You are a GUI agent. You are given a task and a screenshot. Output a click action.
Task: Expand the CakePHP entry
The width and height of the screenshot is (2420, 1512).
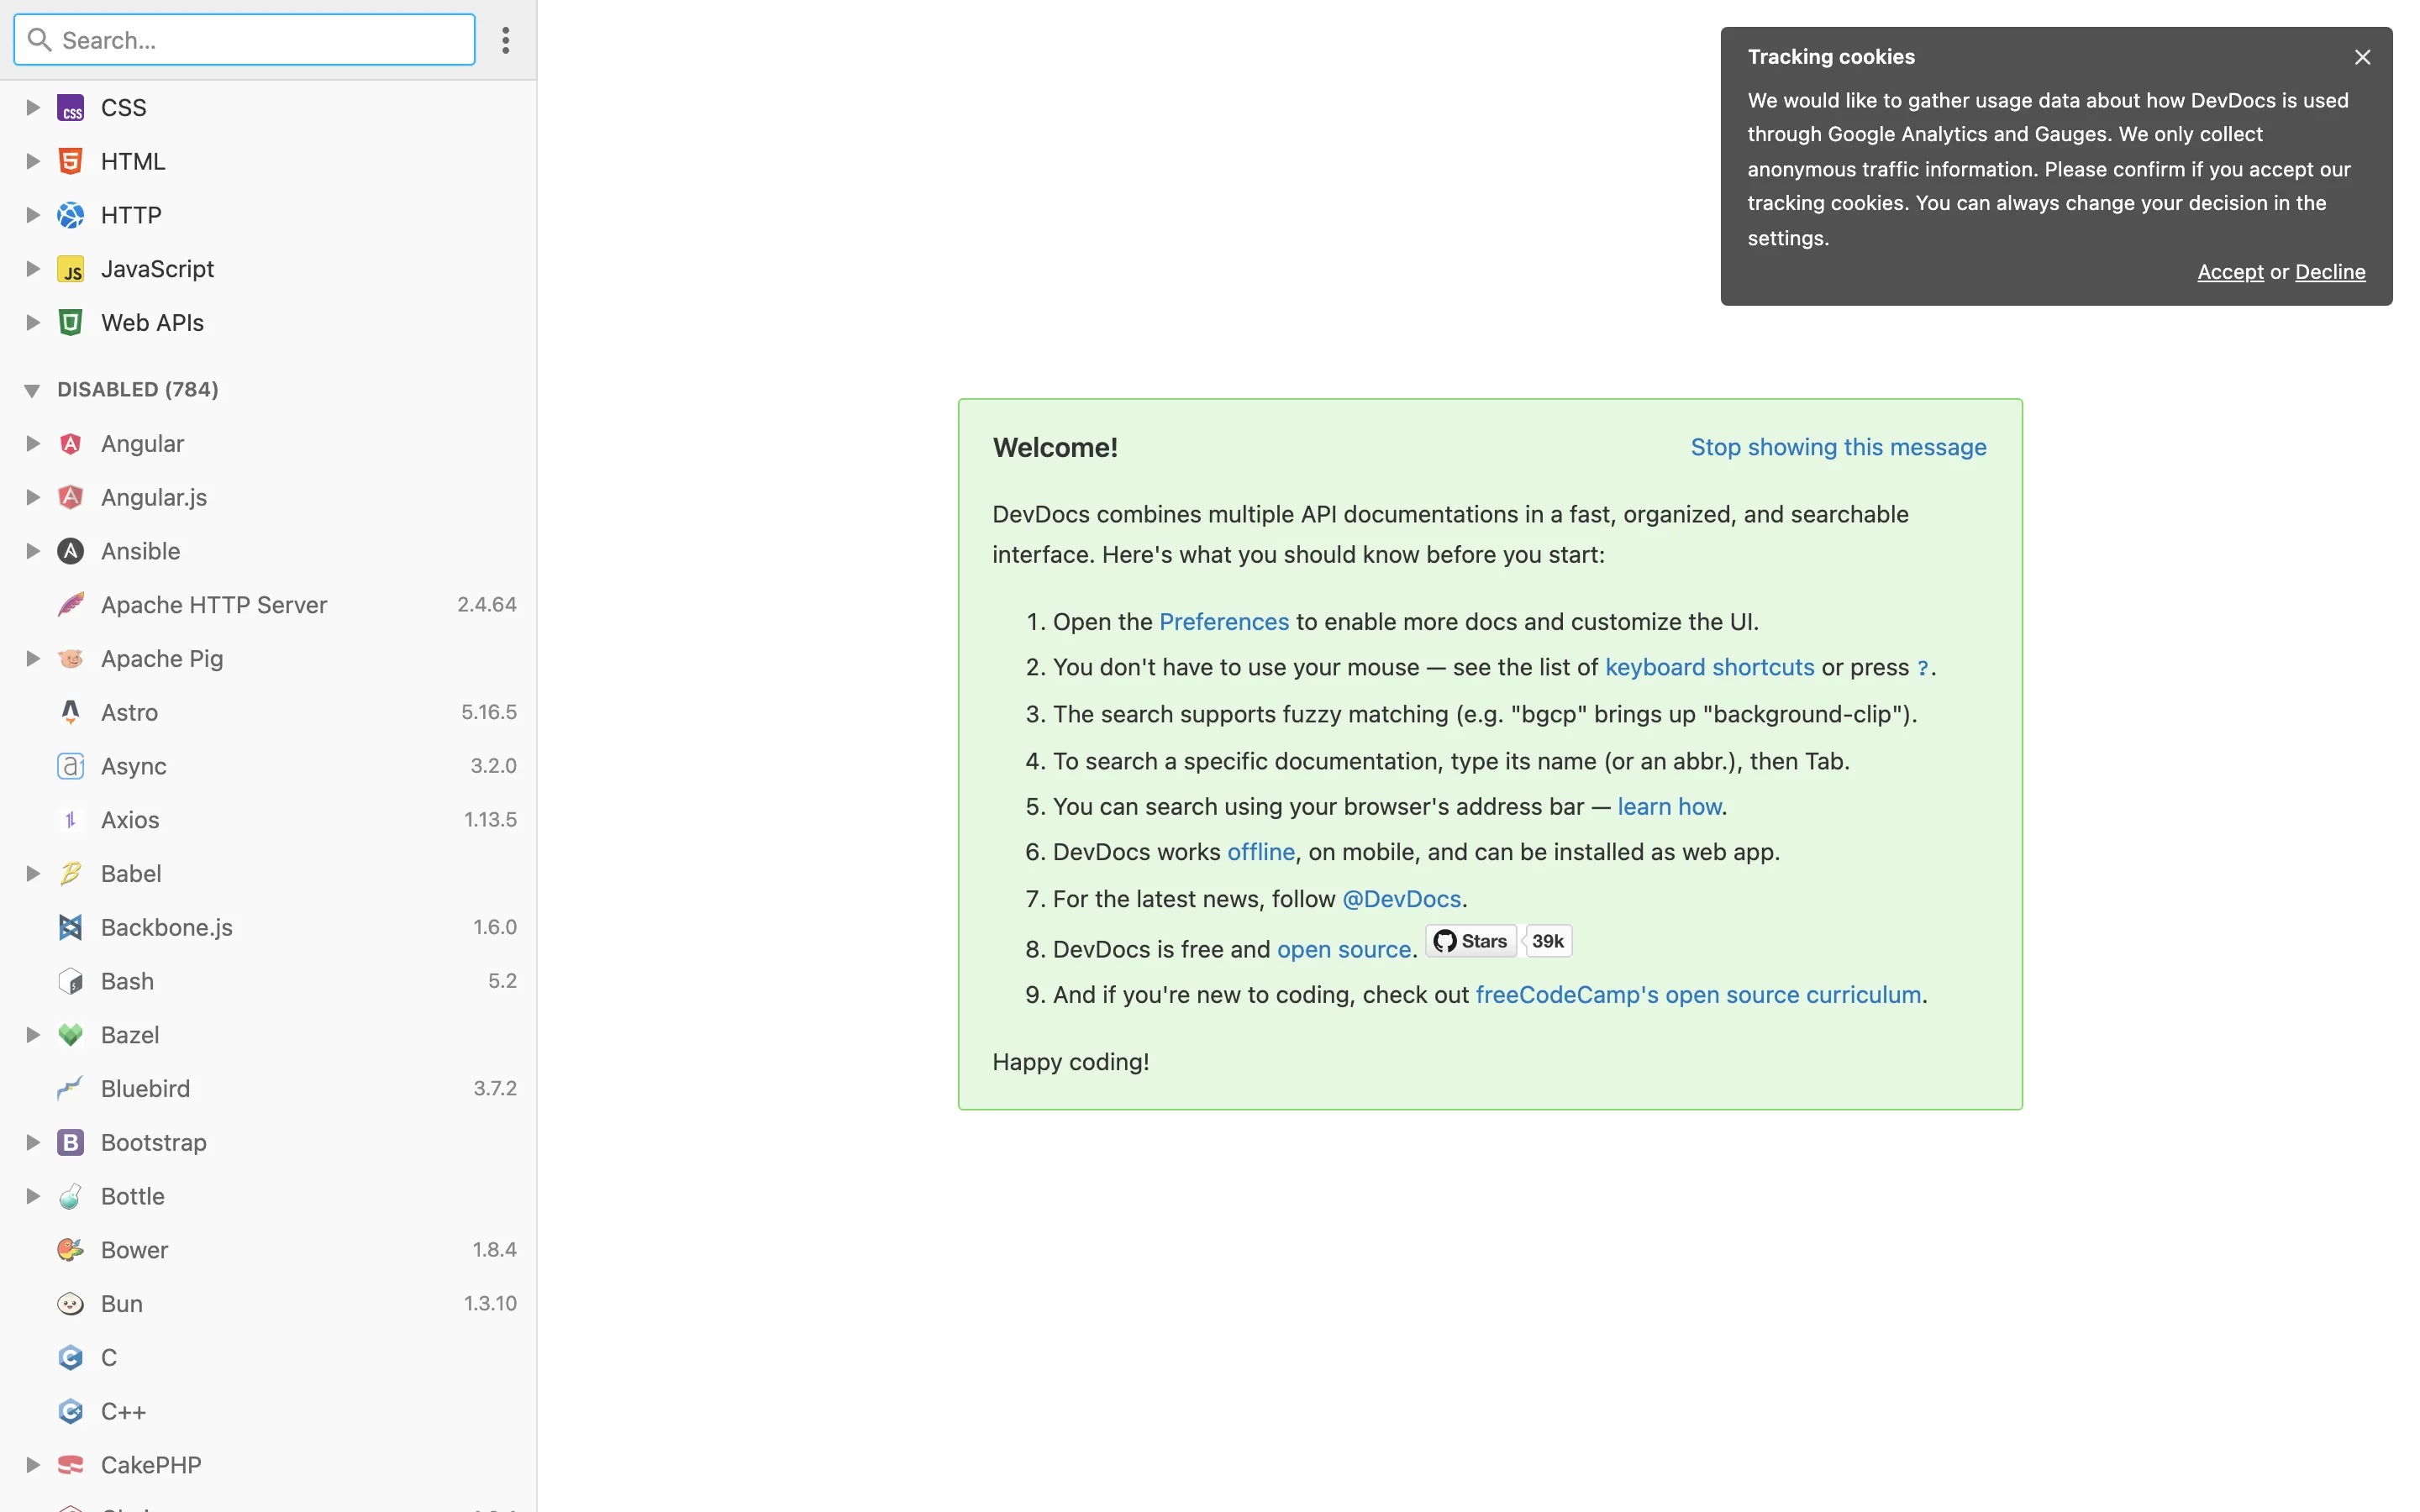coord(32,1464)
